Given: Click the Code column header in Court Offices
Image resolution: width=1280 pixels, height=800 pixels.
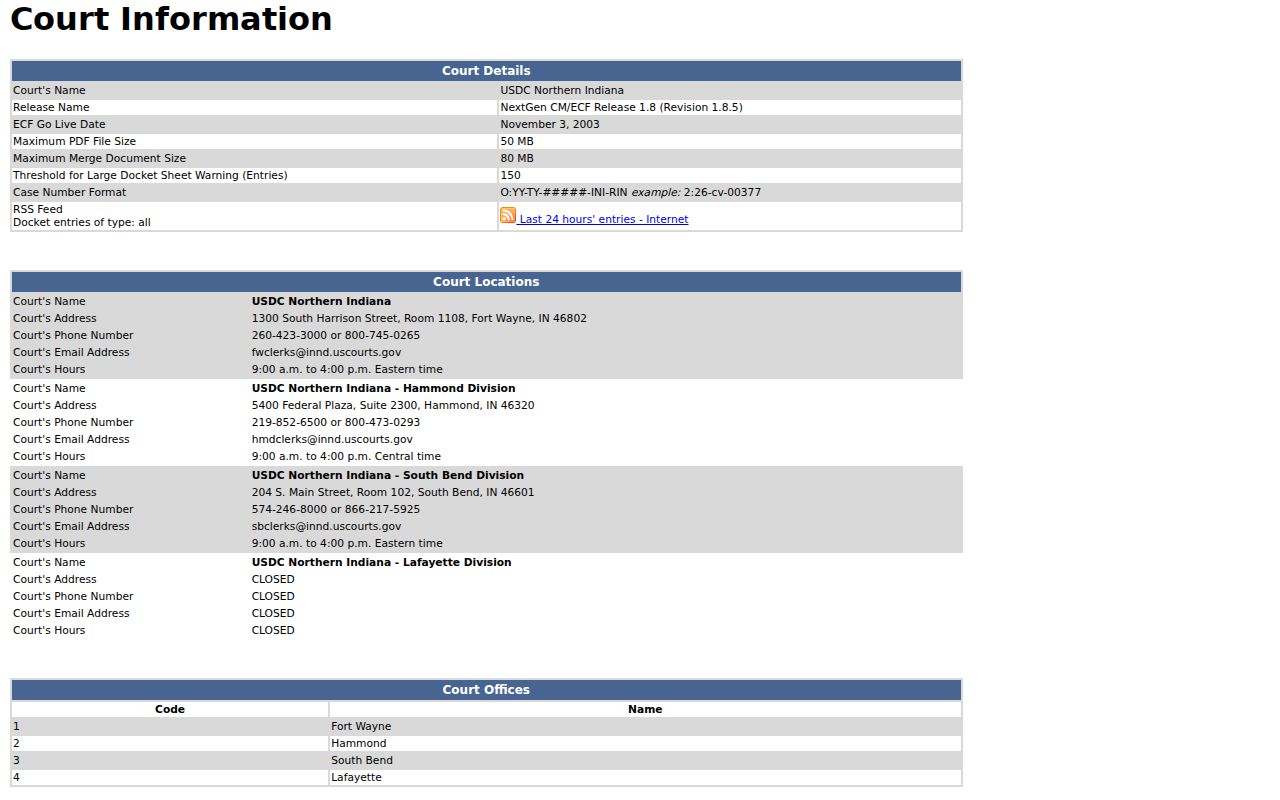Looking at the screenshot, I should pos(170,709).
